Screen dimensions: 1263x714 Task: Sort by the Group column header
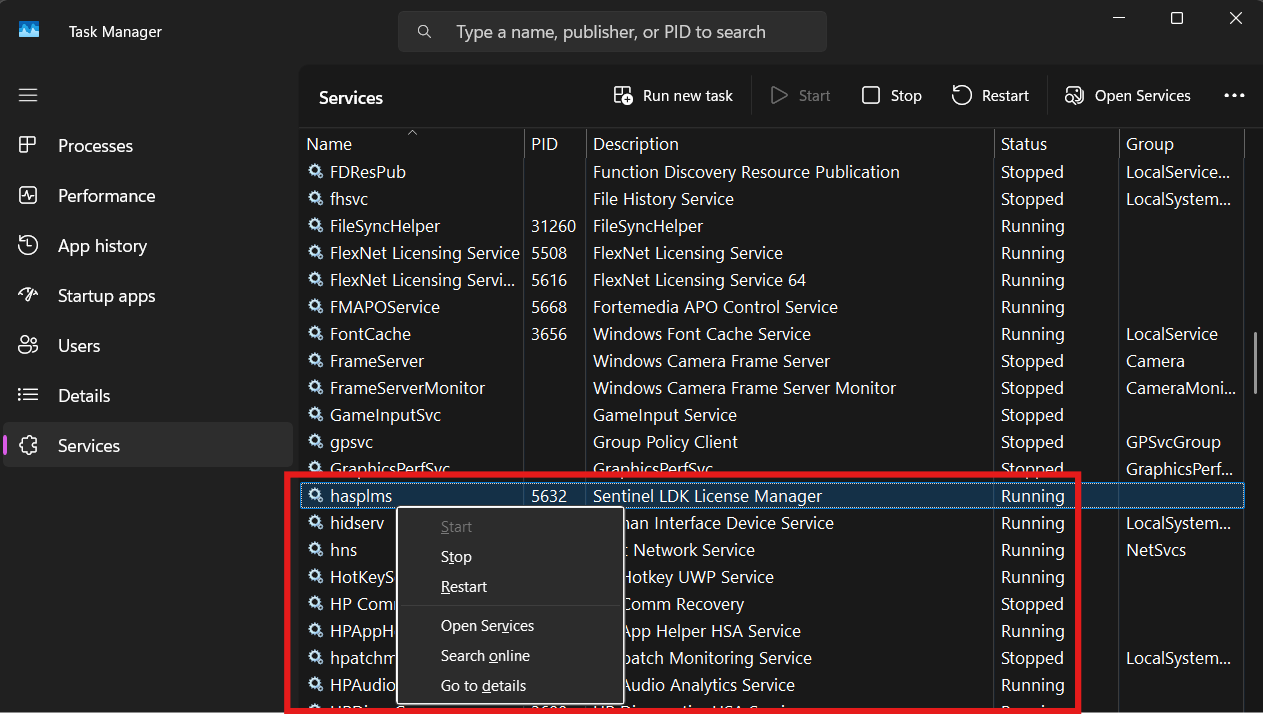1149,144
